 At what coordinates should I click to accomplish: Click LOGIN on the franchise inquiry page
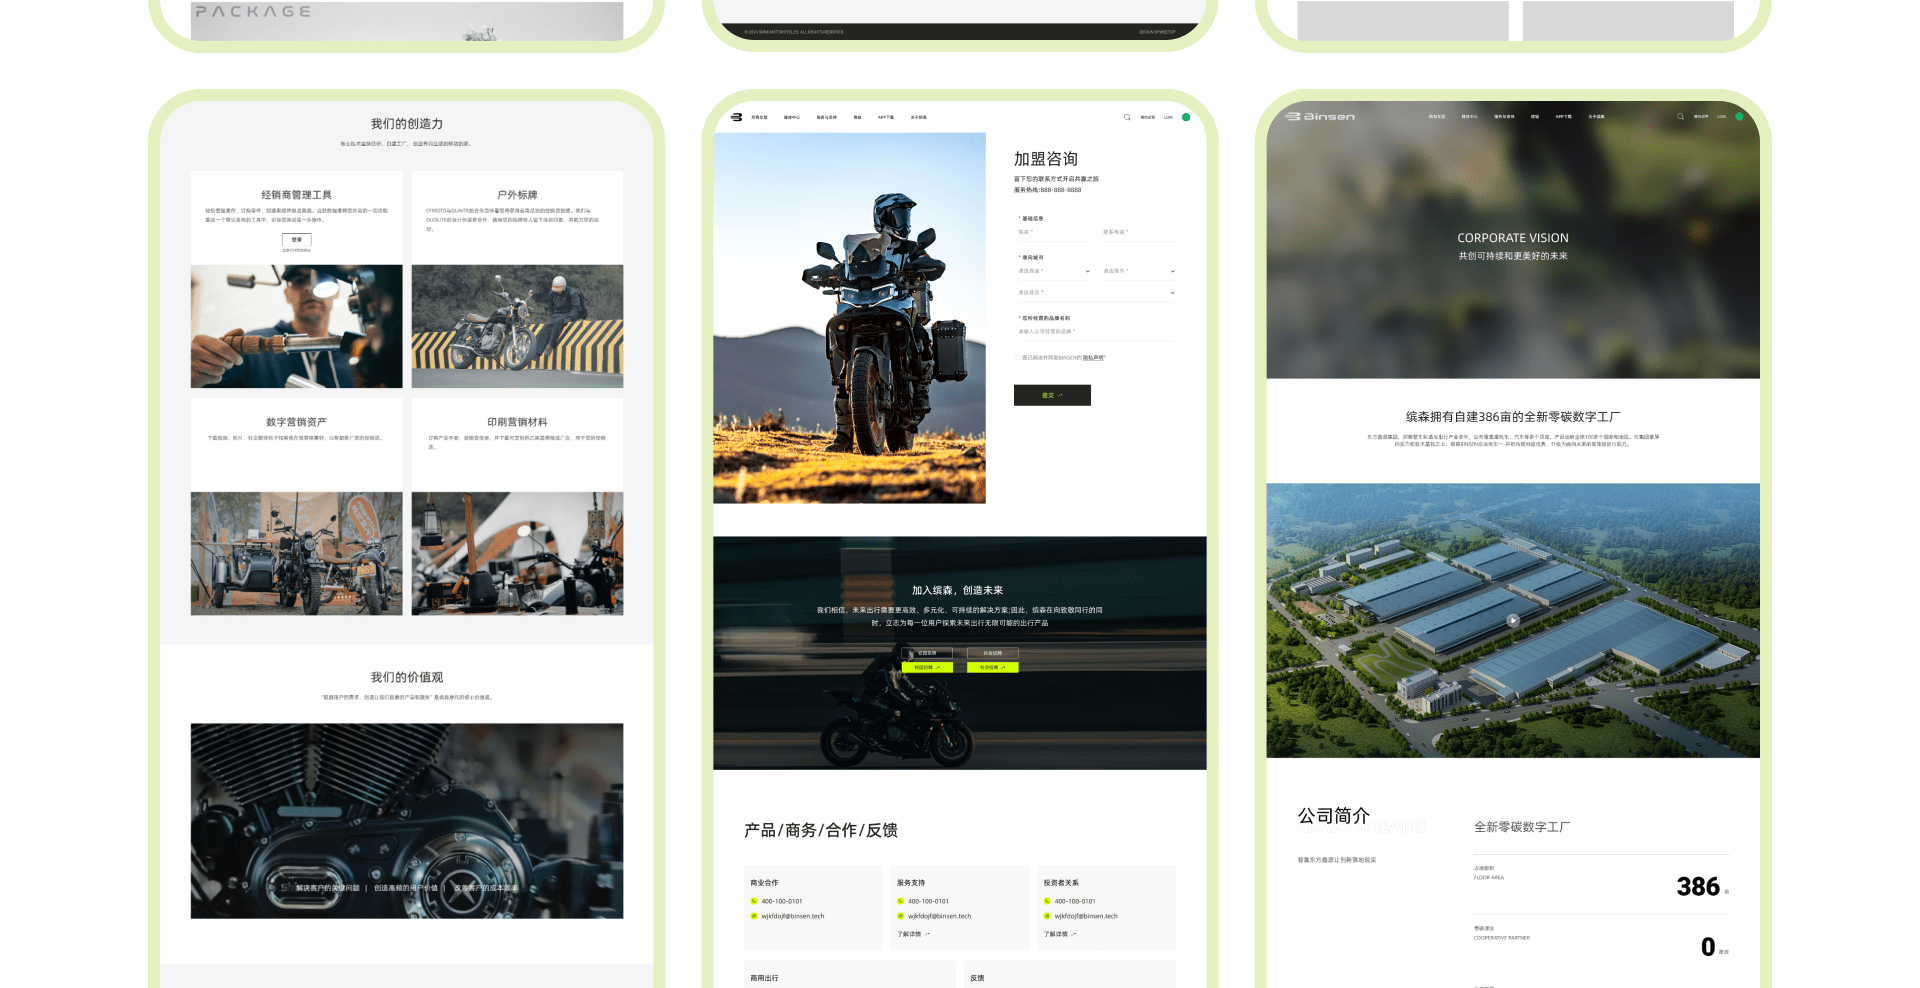tap(1168, 117)
